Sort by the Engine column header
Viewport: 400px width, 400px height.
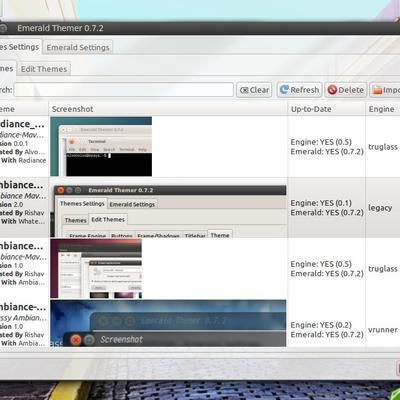[x=383, y=109]
